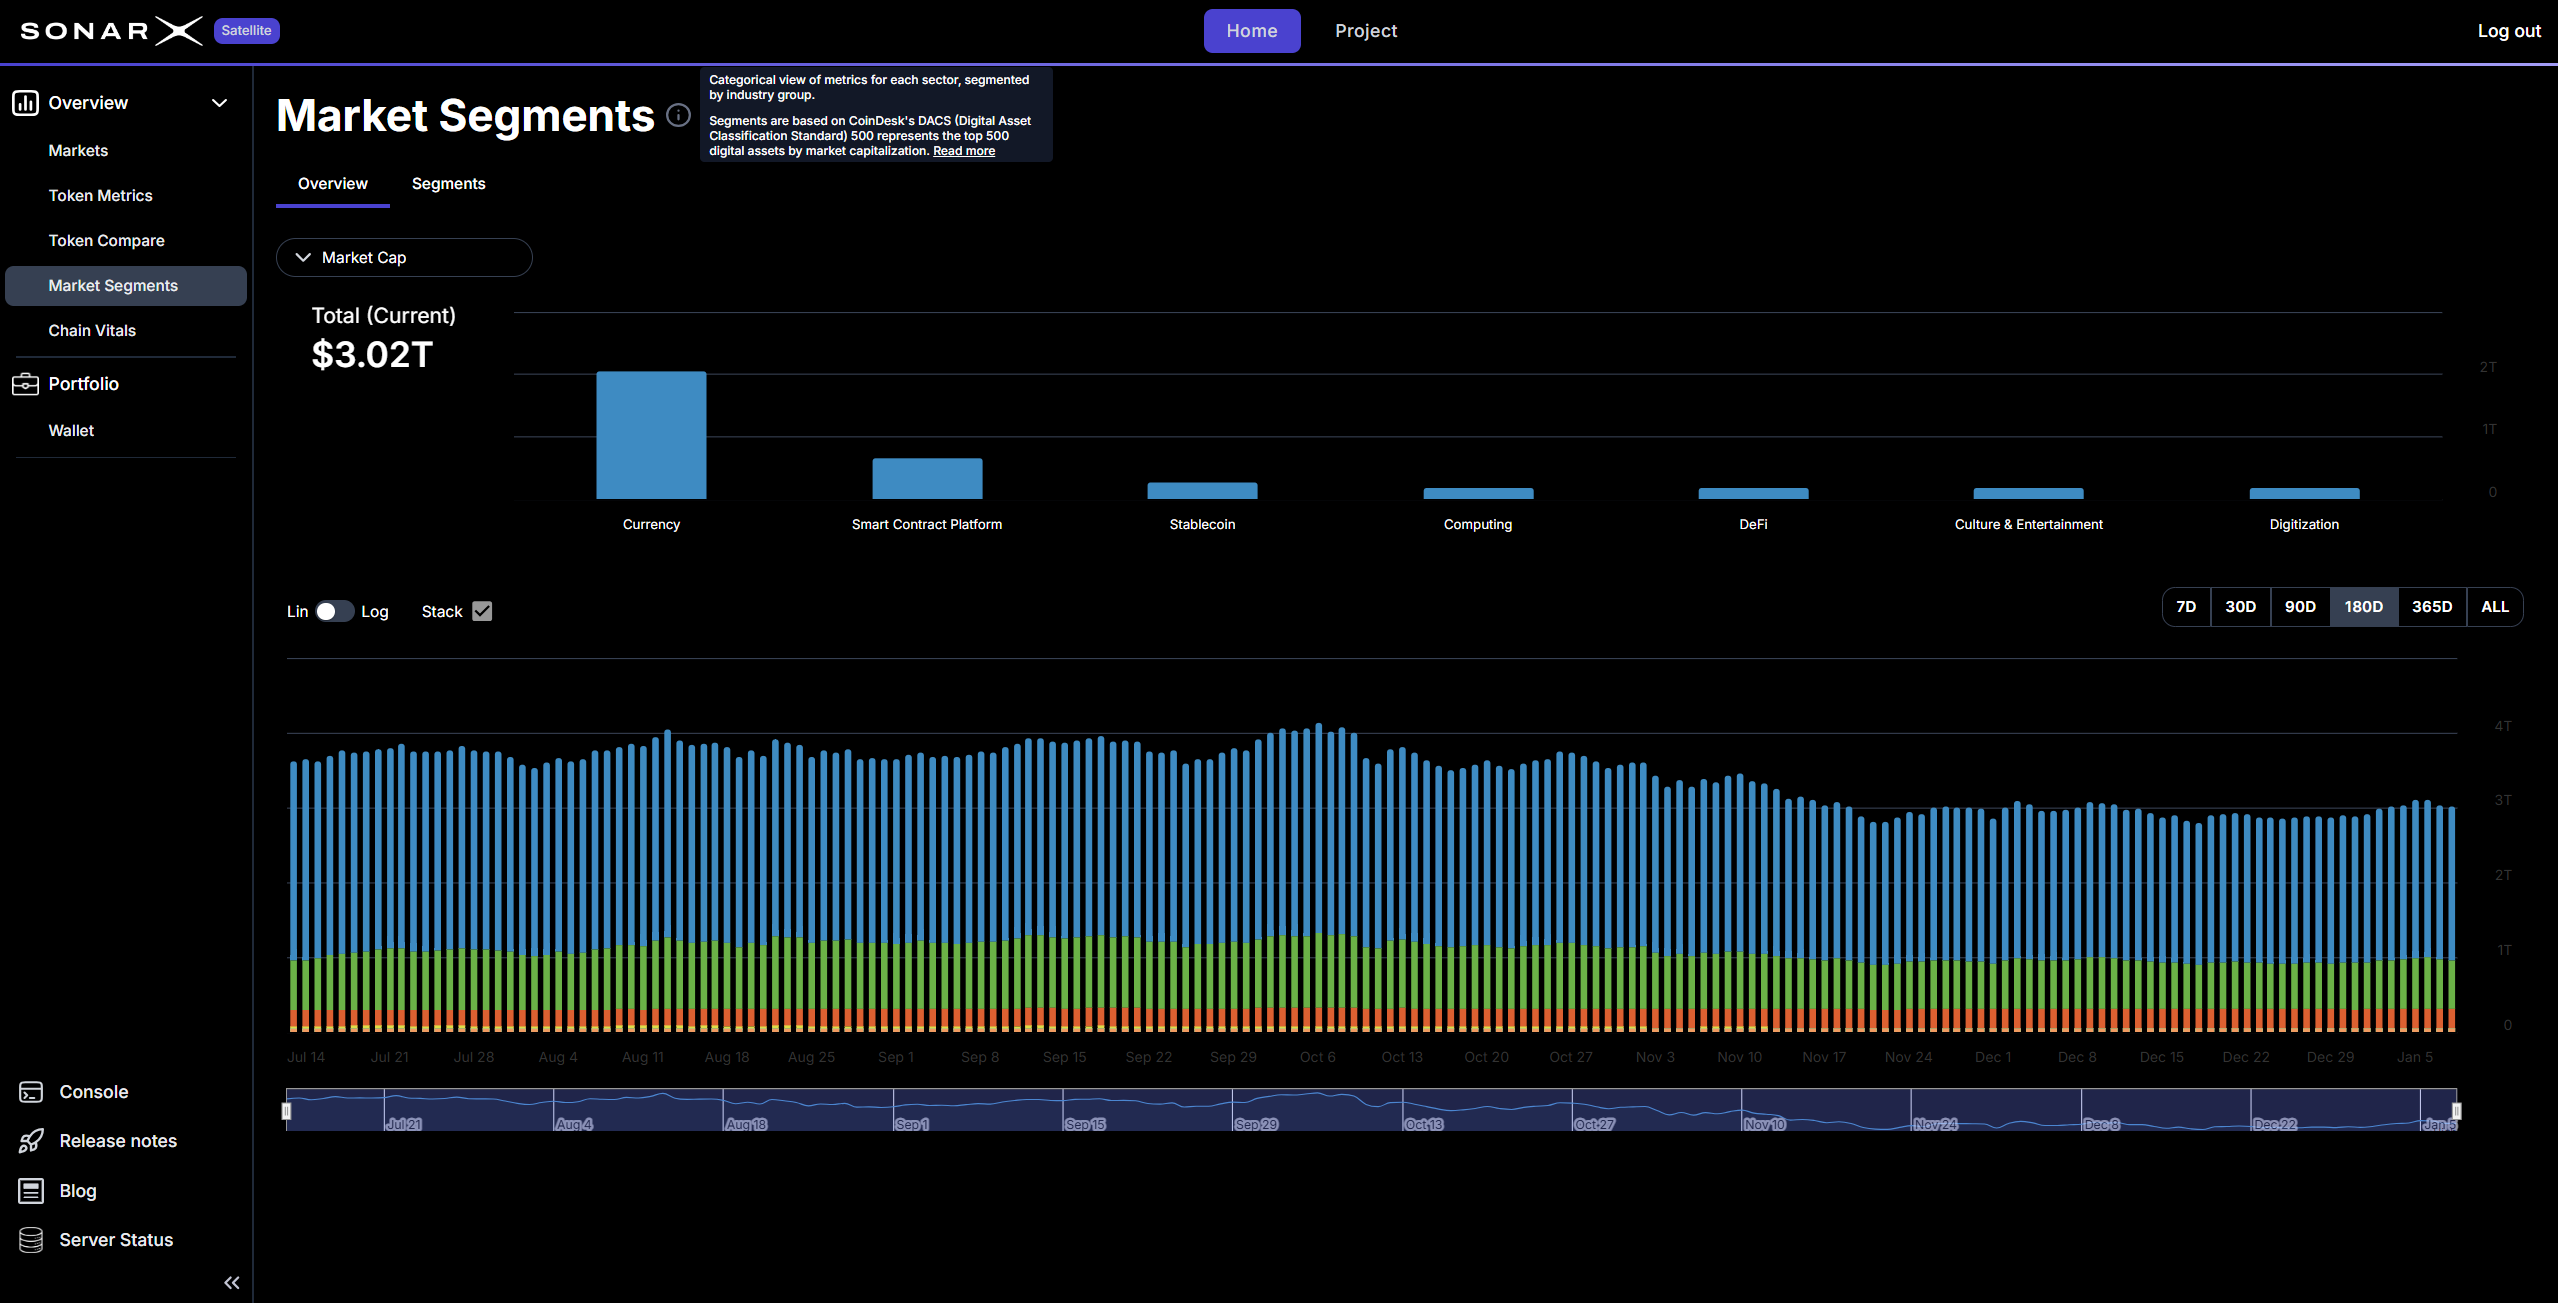Collapse the Overview section chevron
The image size is (2558, 1303).
[220, 103]
